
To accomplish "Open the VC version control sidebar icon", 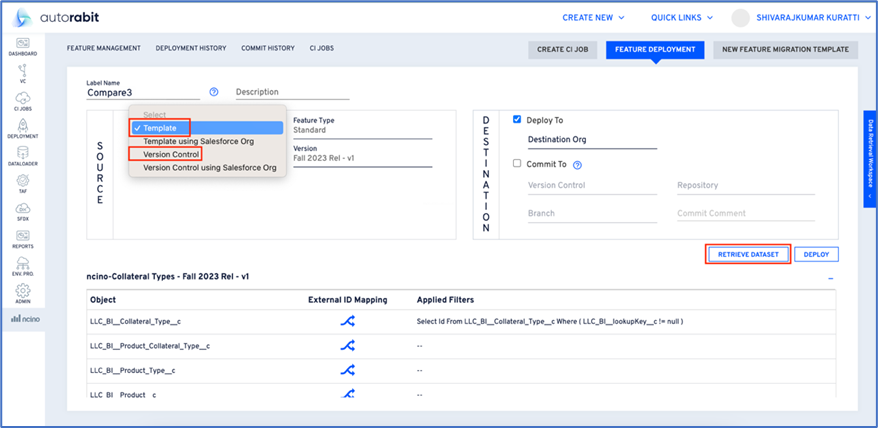I will tap(22, 72).
